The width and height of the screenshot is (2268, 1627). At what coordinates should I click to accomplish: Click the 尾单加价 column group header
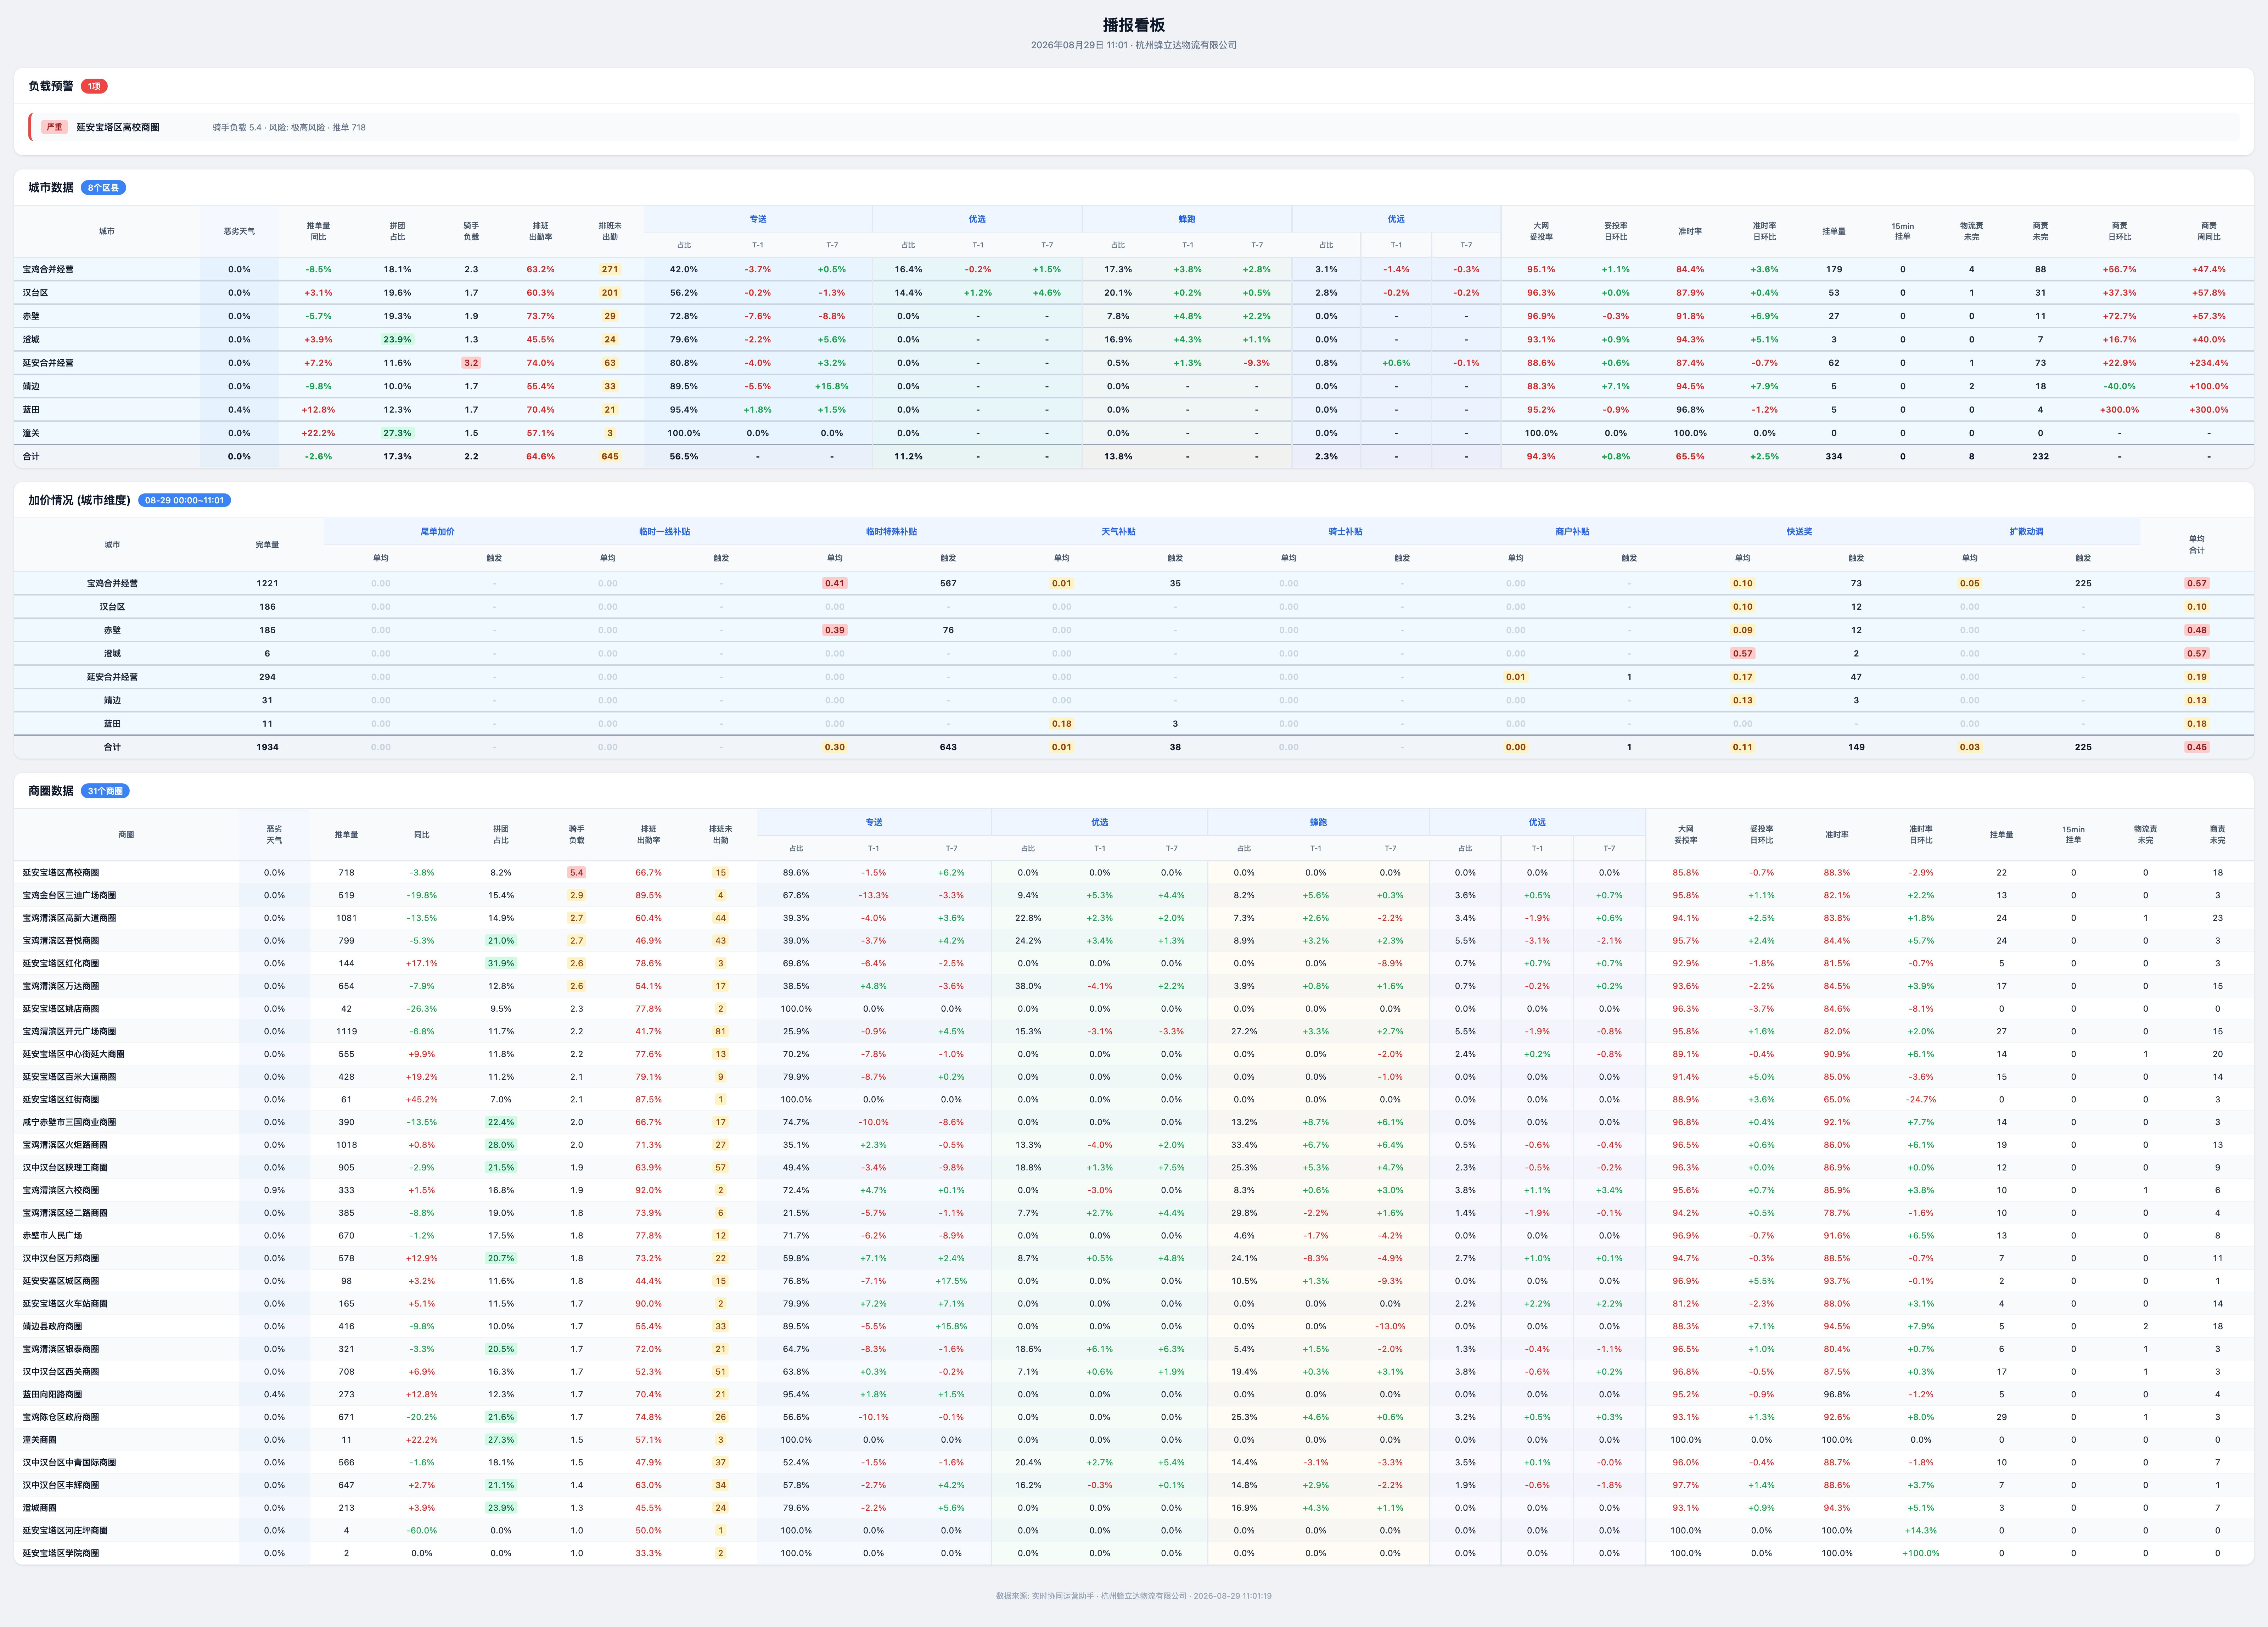coord(437,532)
